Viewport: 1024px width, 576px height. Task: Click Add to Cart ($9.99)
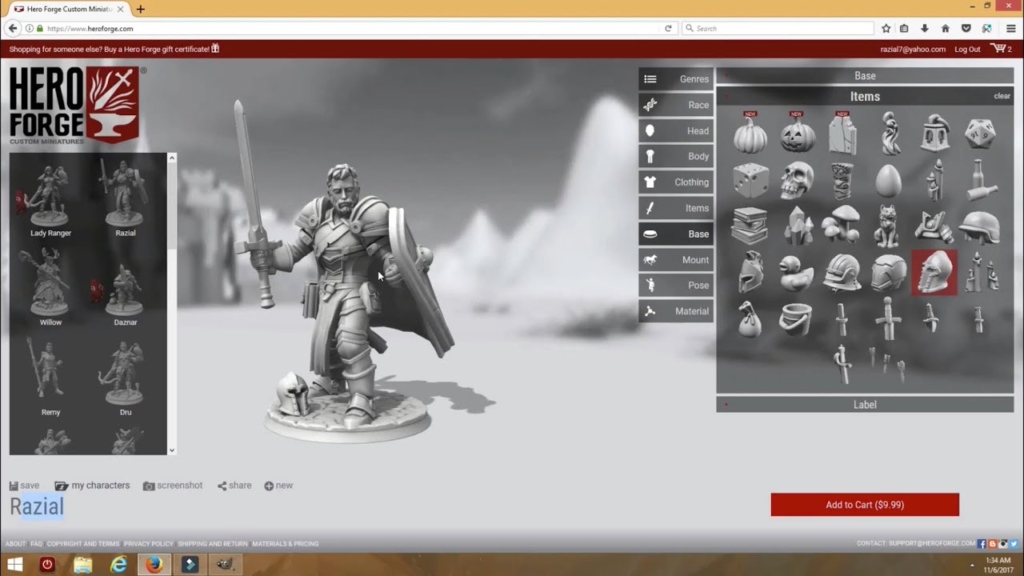865,505
